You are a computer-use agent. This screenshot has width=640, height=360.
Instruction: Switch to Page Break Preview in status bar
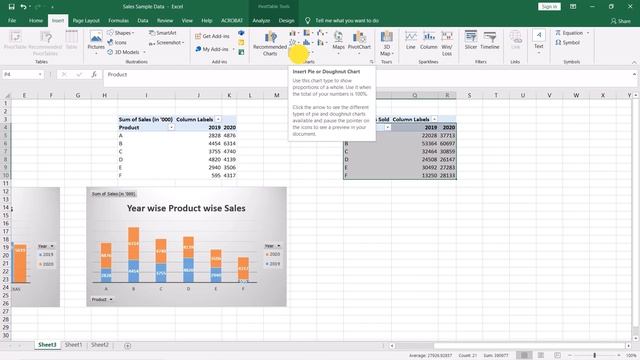[558, 356]
